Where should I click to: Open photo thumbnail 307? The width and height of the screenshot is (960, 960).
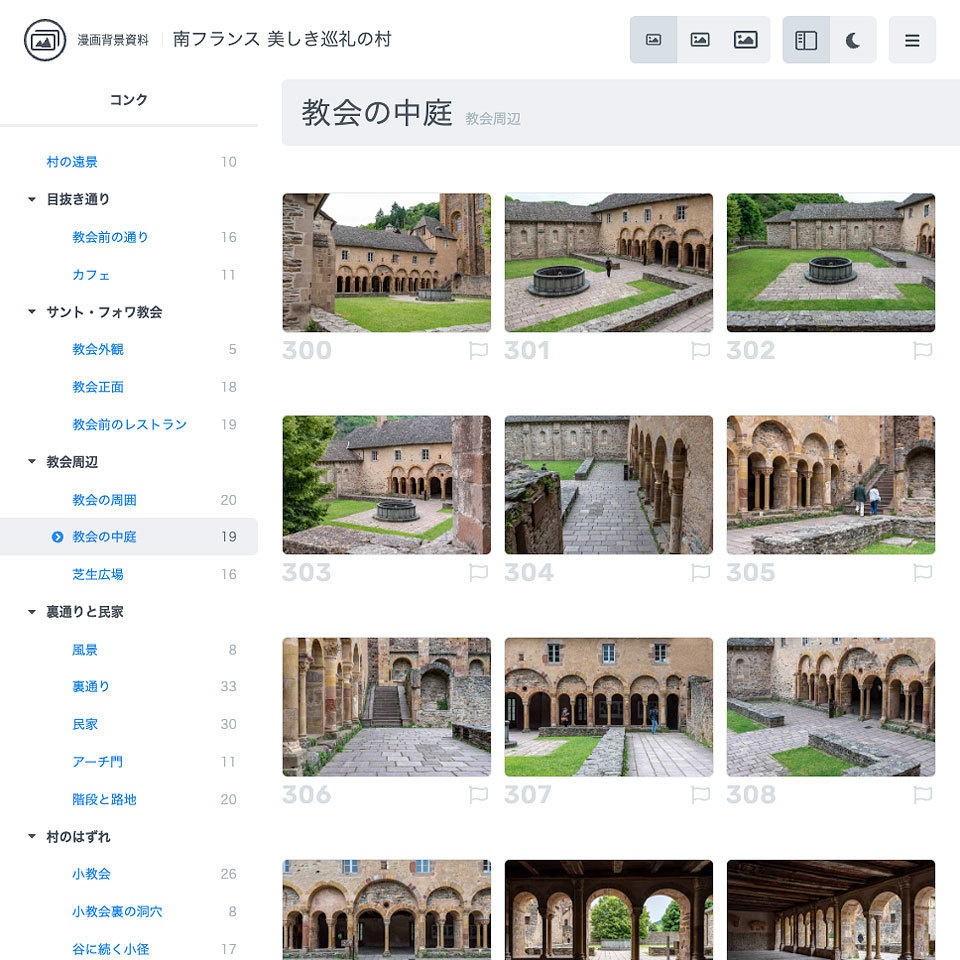coord(609,707)
